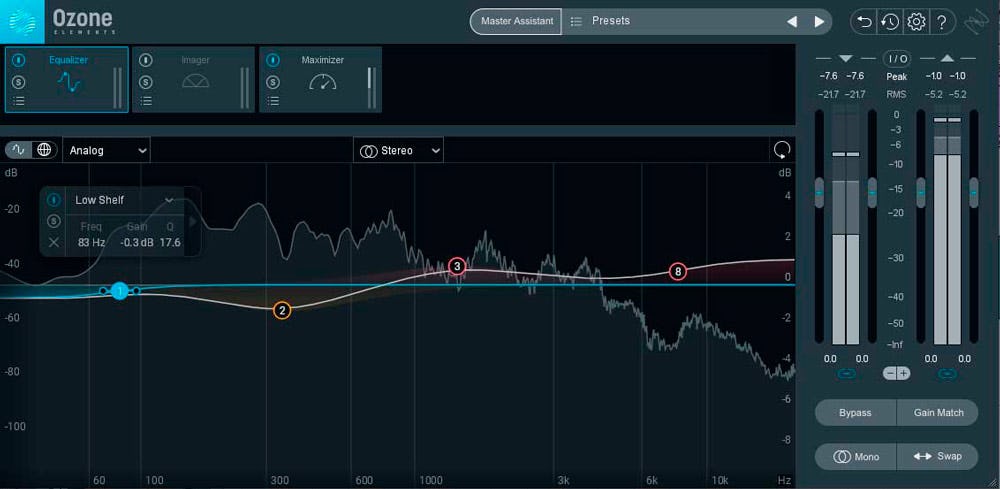Solo the Maximizer module
The image size is (1000, 489).
pyautogui.click(x=273, y=81)
